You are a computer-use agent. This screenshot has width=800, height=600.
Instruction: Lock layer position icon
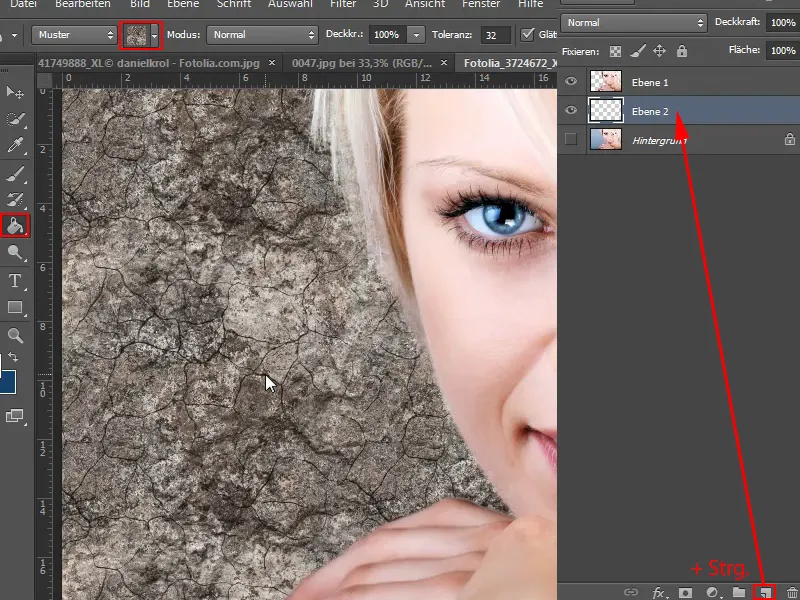point(659,51)
